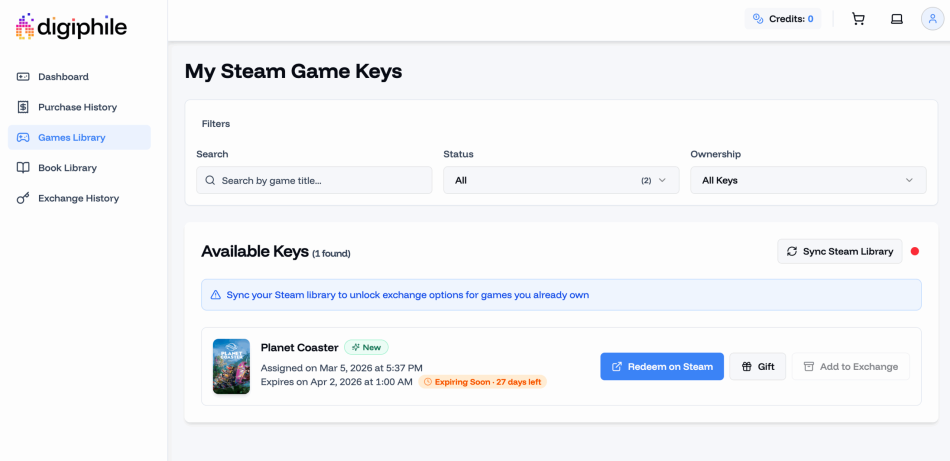Expand the Status filter dropdown

coord(560,180)
